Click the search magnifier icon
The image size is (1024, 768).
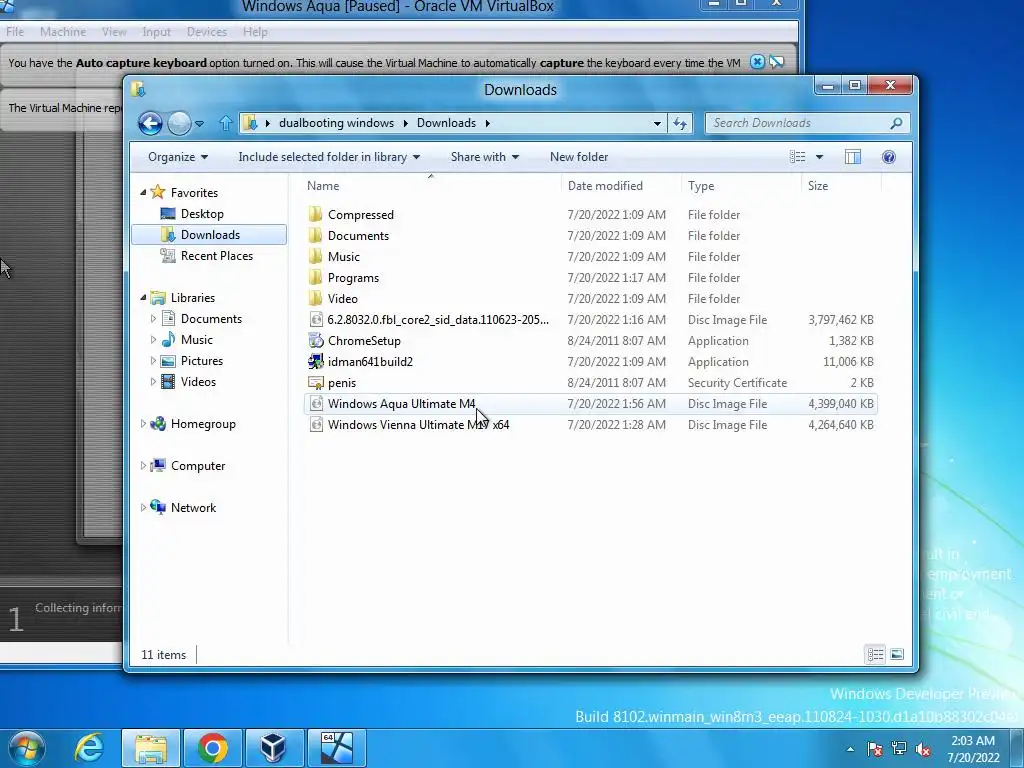897,123
